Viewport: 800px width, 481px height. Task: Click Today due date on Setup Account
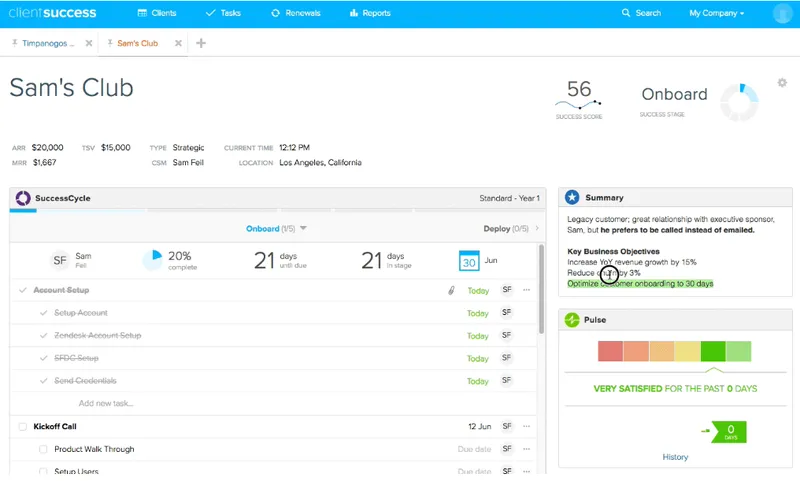click(478, 313)
